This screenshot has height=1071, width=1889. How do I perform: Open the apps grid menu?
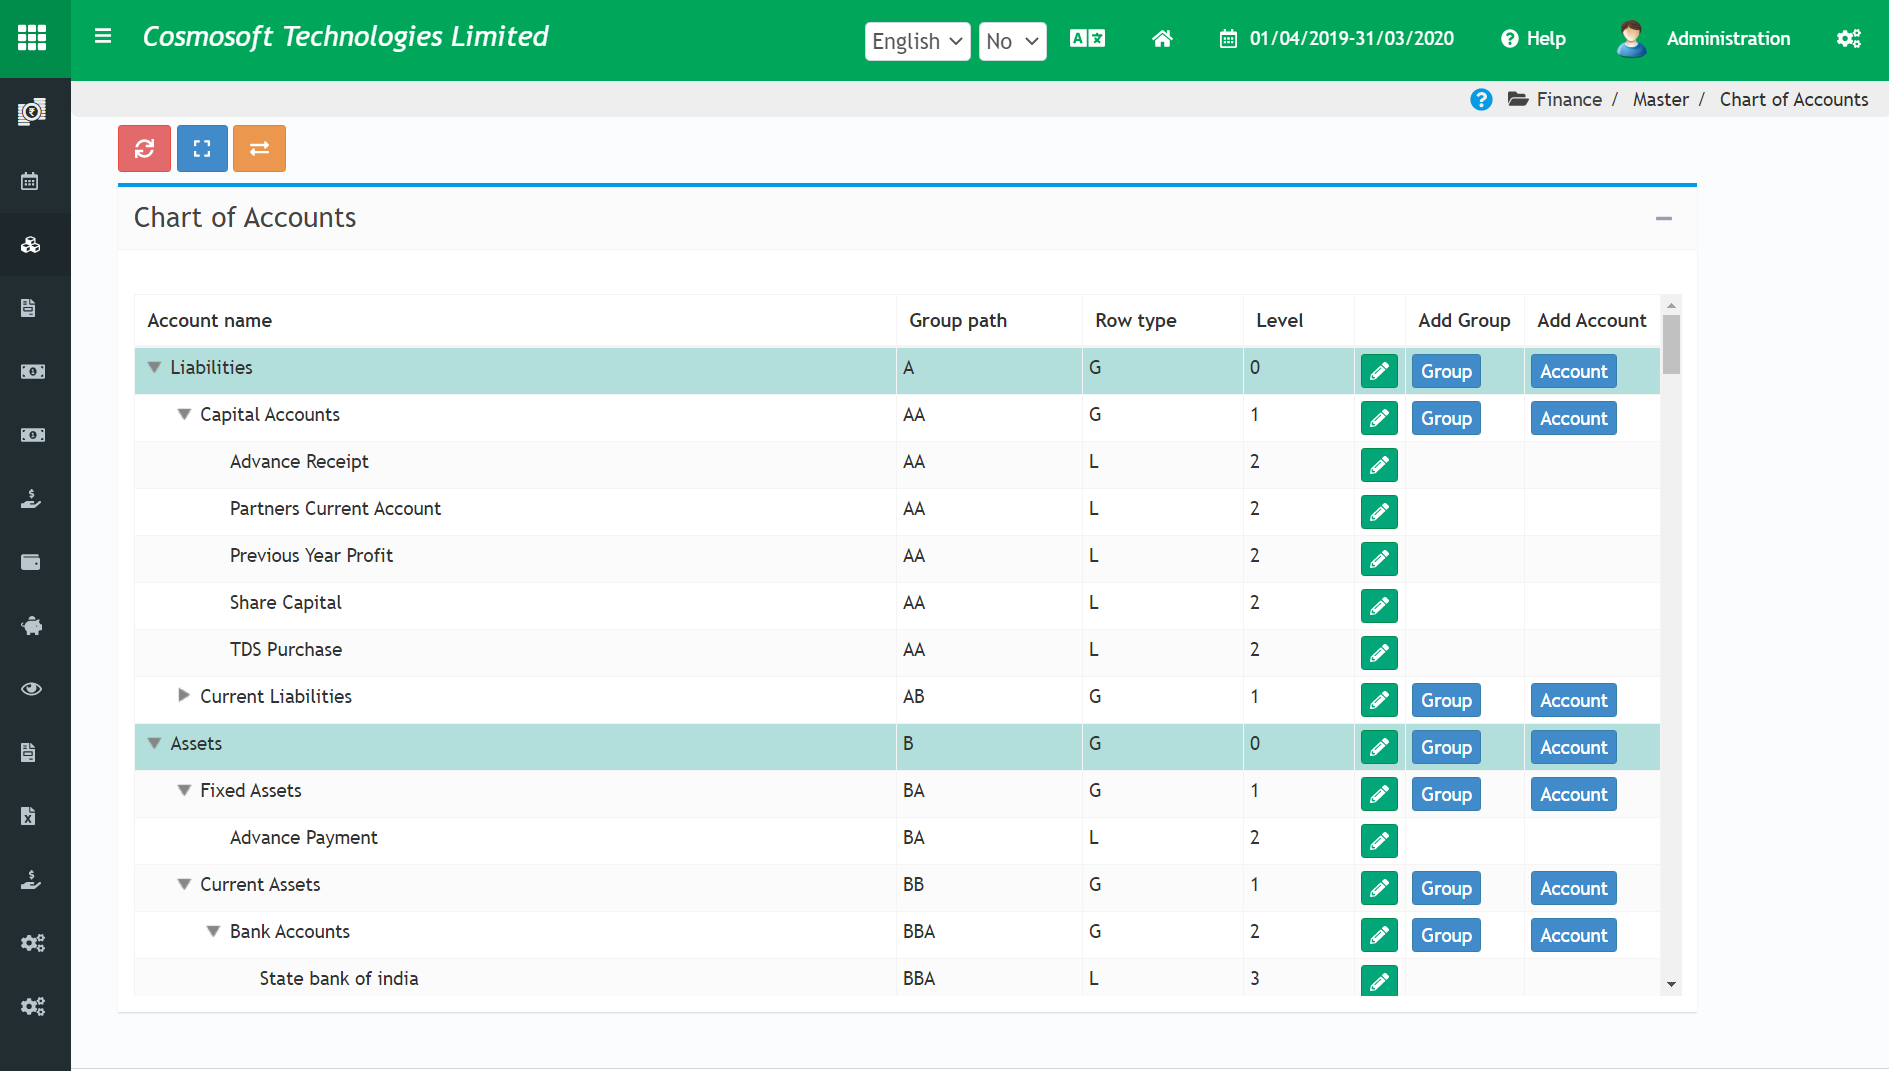[x=32, y=38]
